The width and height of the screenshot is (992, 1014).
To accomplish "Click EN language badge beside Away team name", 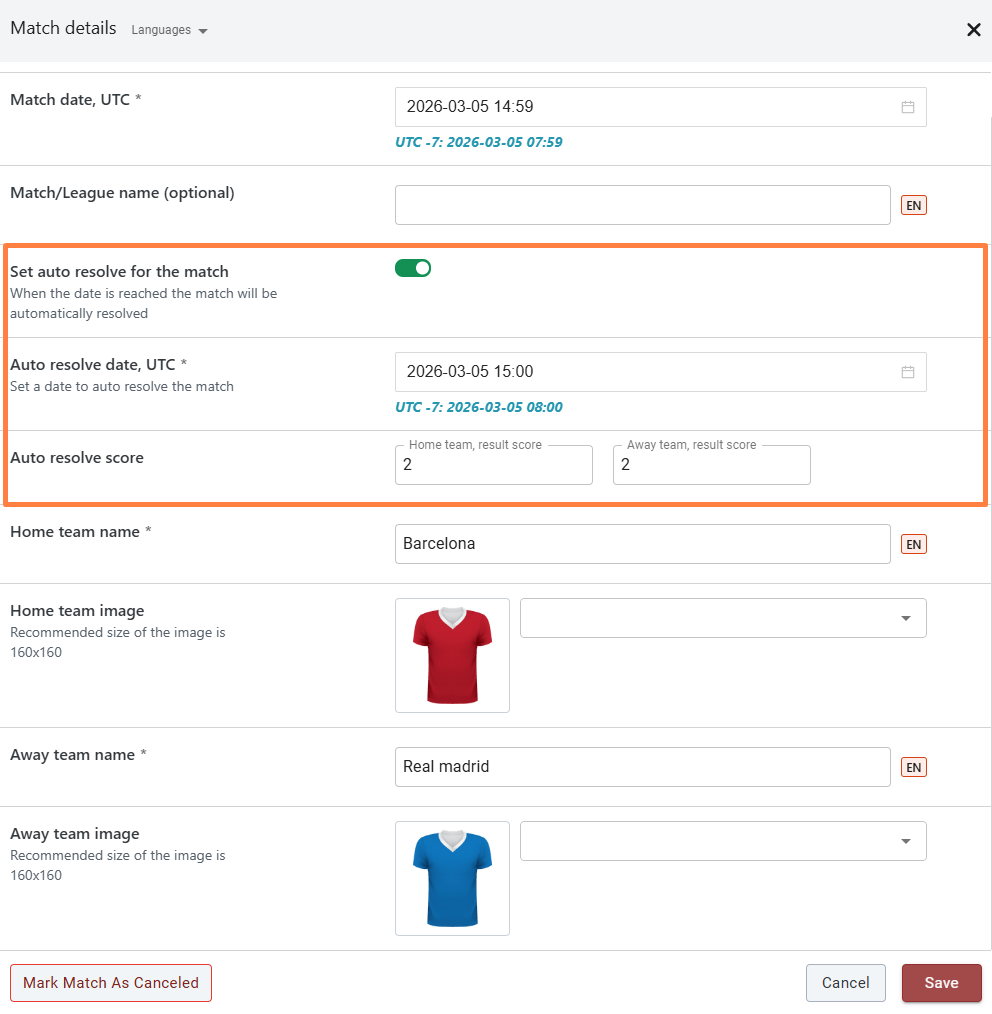I will (913, 767).
